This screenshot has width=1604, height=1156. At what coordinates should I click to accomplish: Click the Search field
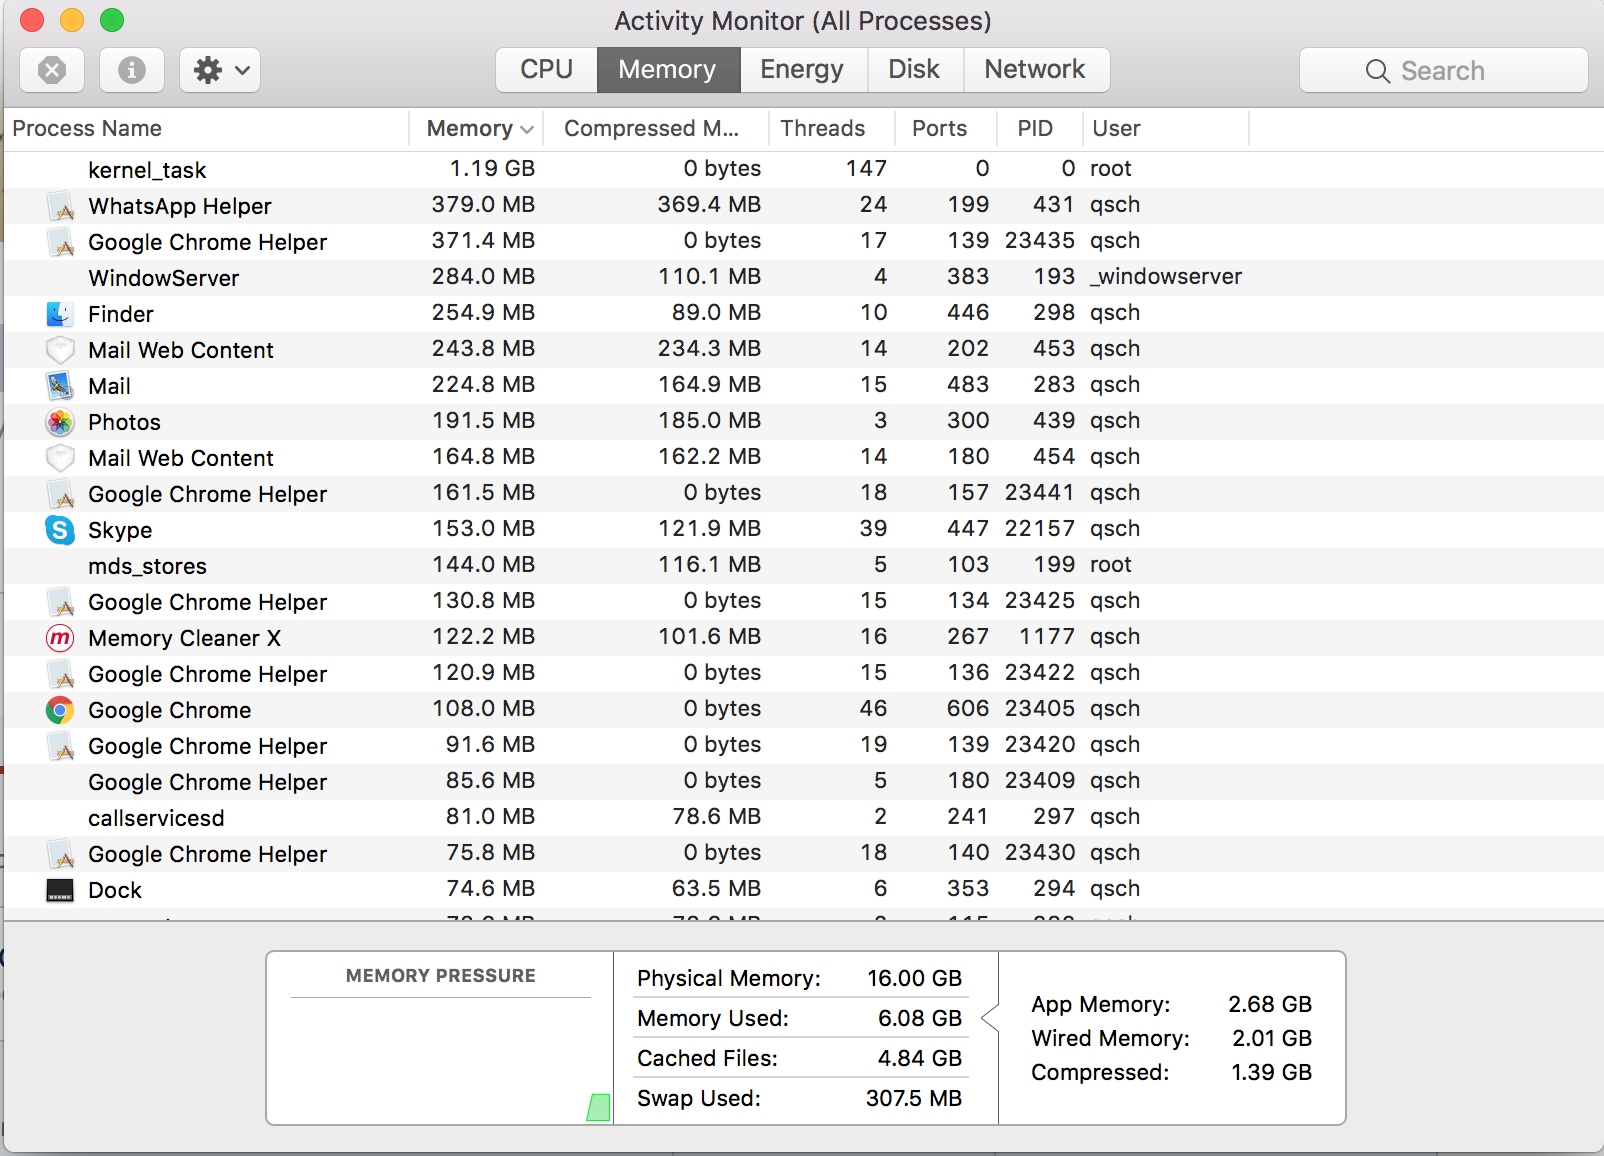coord(1443,71)
